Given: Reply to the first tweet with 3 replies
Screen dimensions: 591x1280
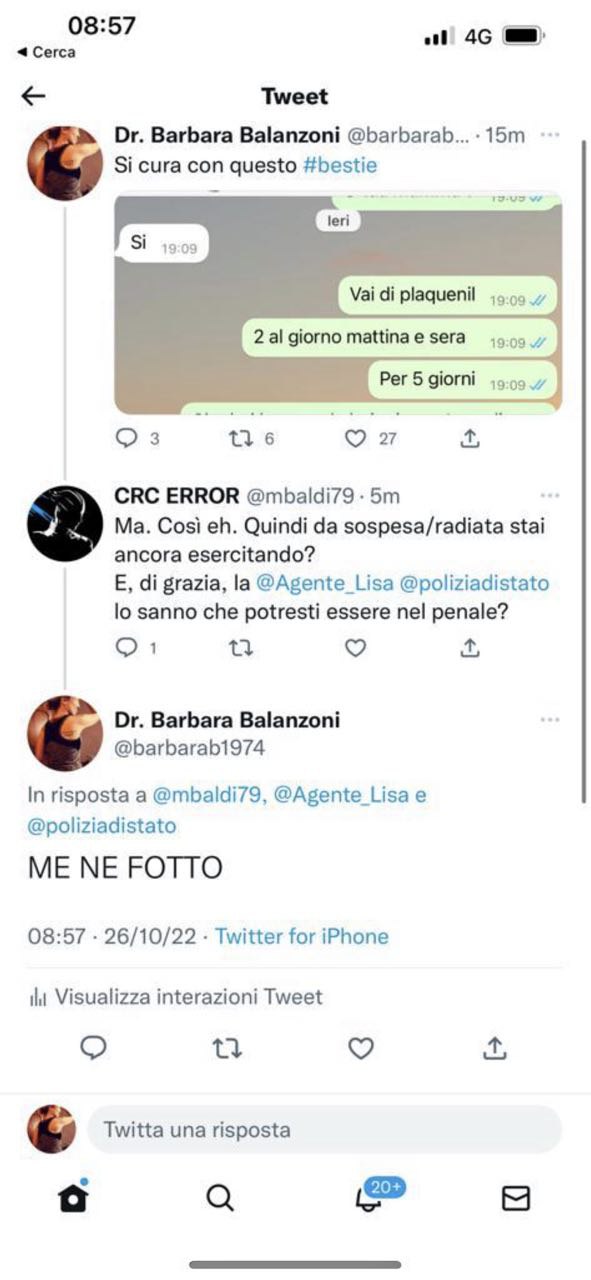Looking at the screenshot, I should 127,438.
